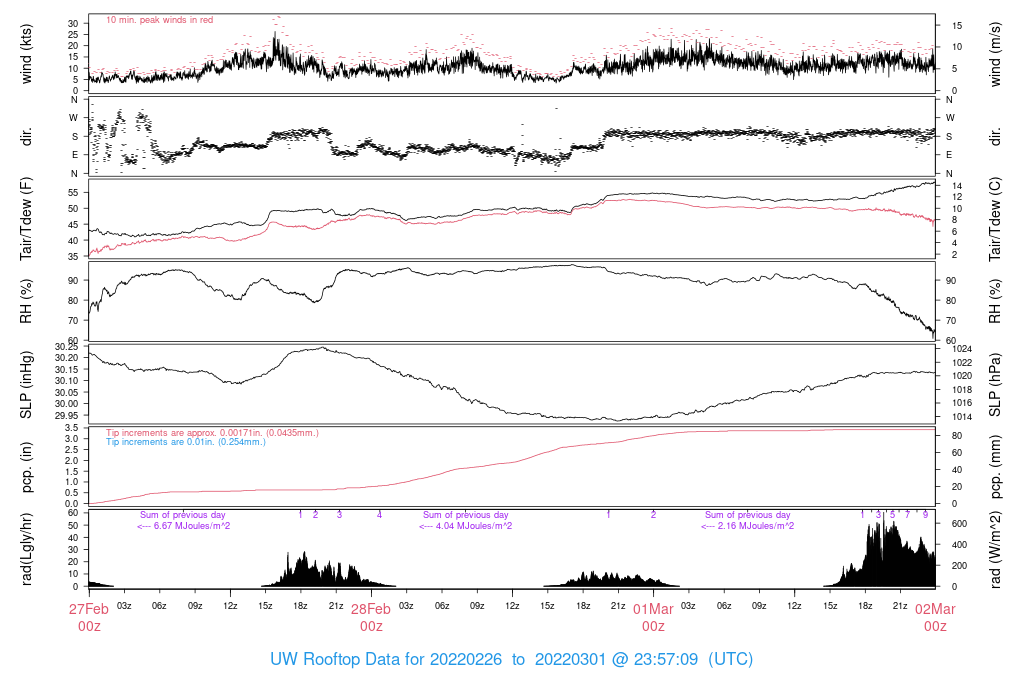Select the UW Rooftop Data title text

pos(511,659)
